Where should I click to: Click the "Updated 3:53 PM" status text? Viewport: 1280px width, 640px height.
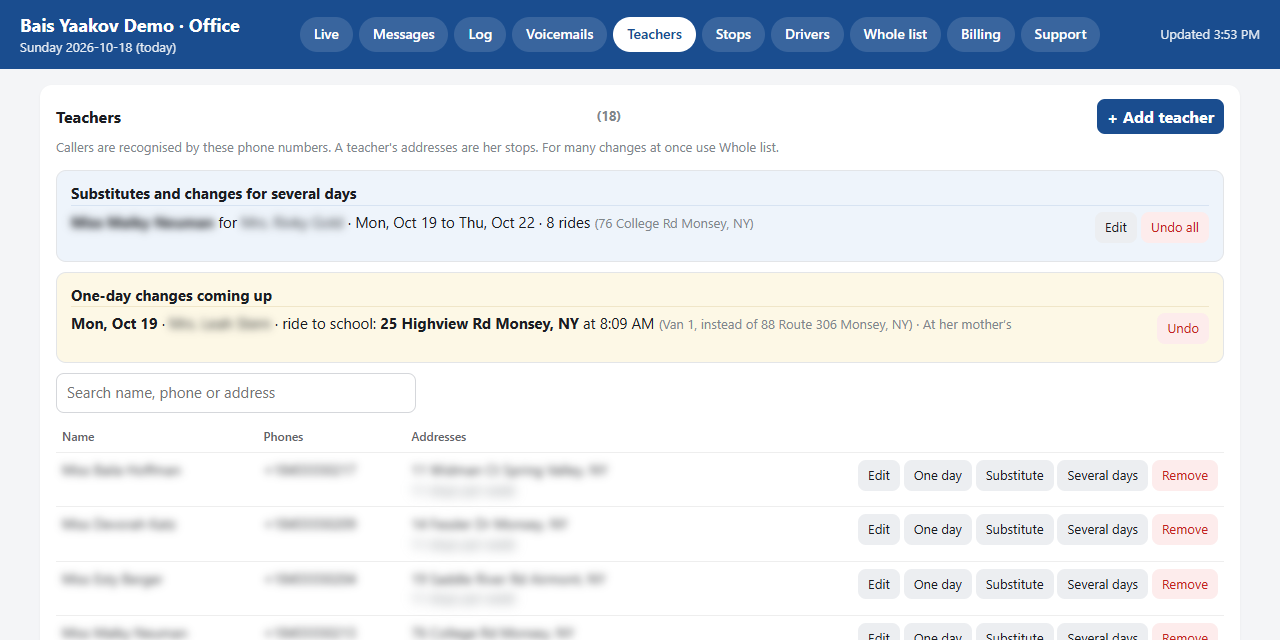pos(1210,34)
